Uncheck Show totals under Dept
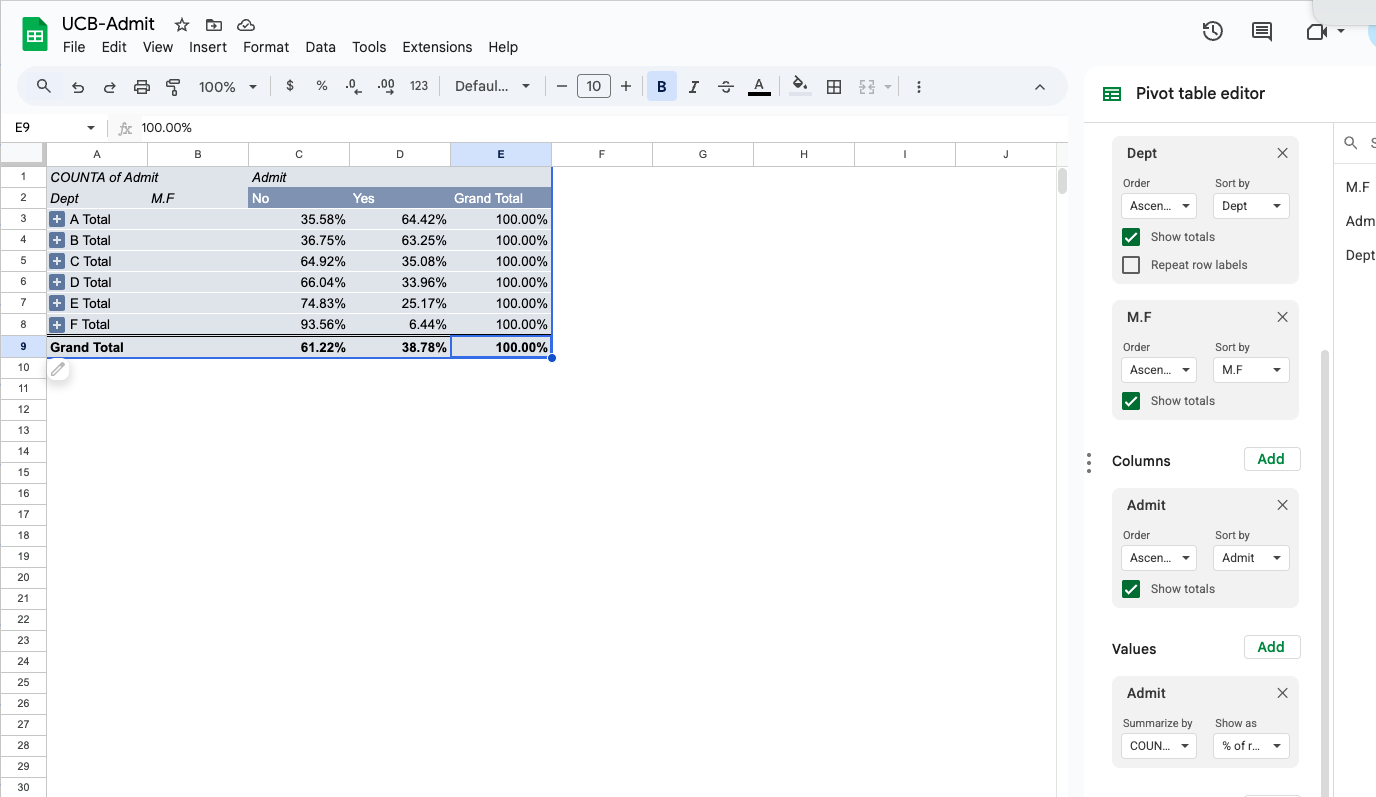Viewport: 1376px width, 797px height. click(1131, 237)
